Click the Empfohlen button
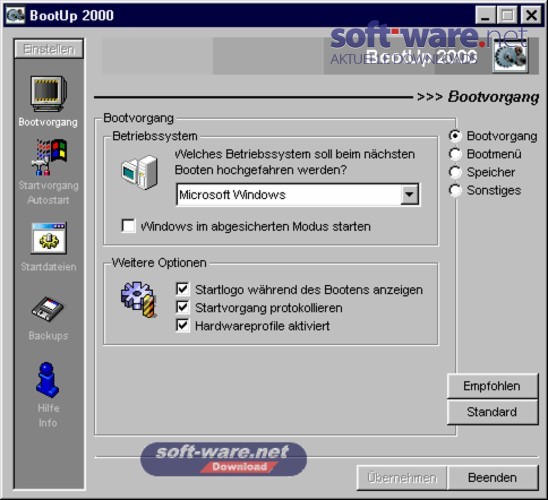The height and width of the screenshot is (500, 548). tap(492, 386)
